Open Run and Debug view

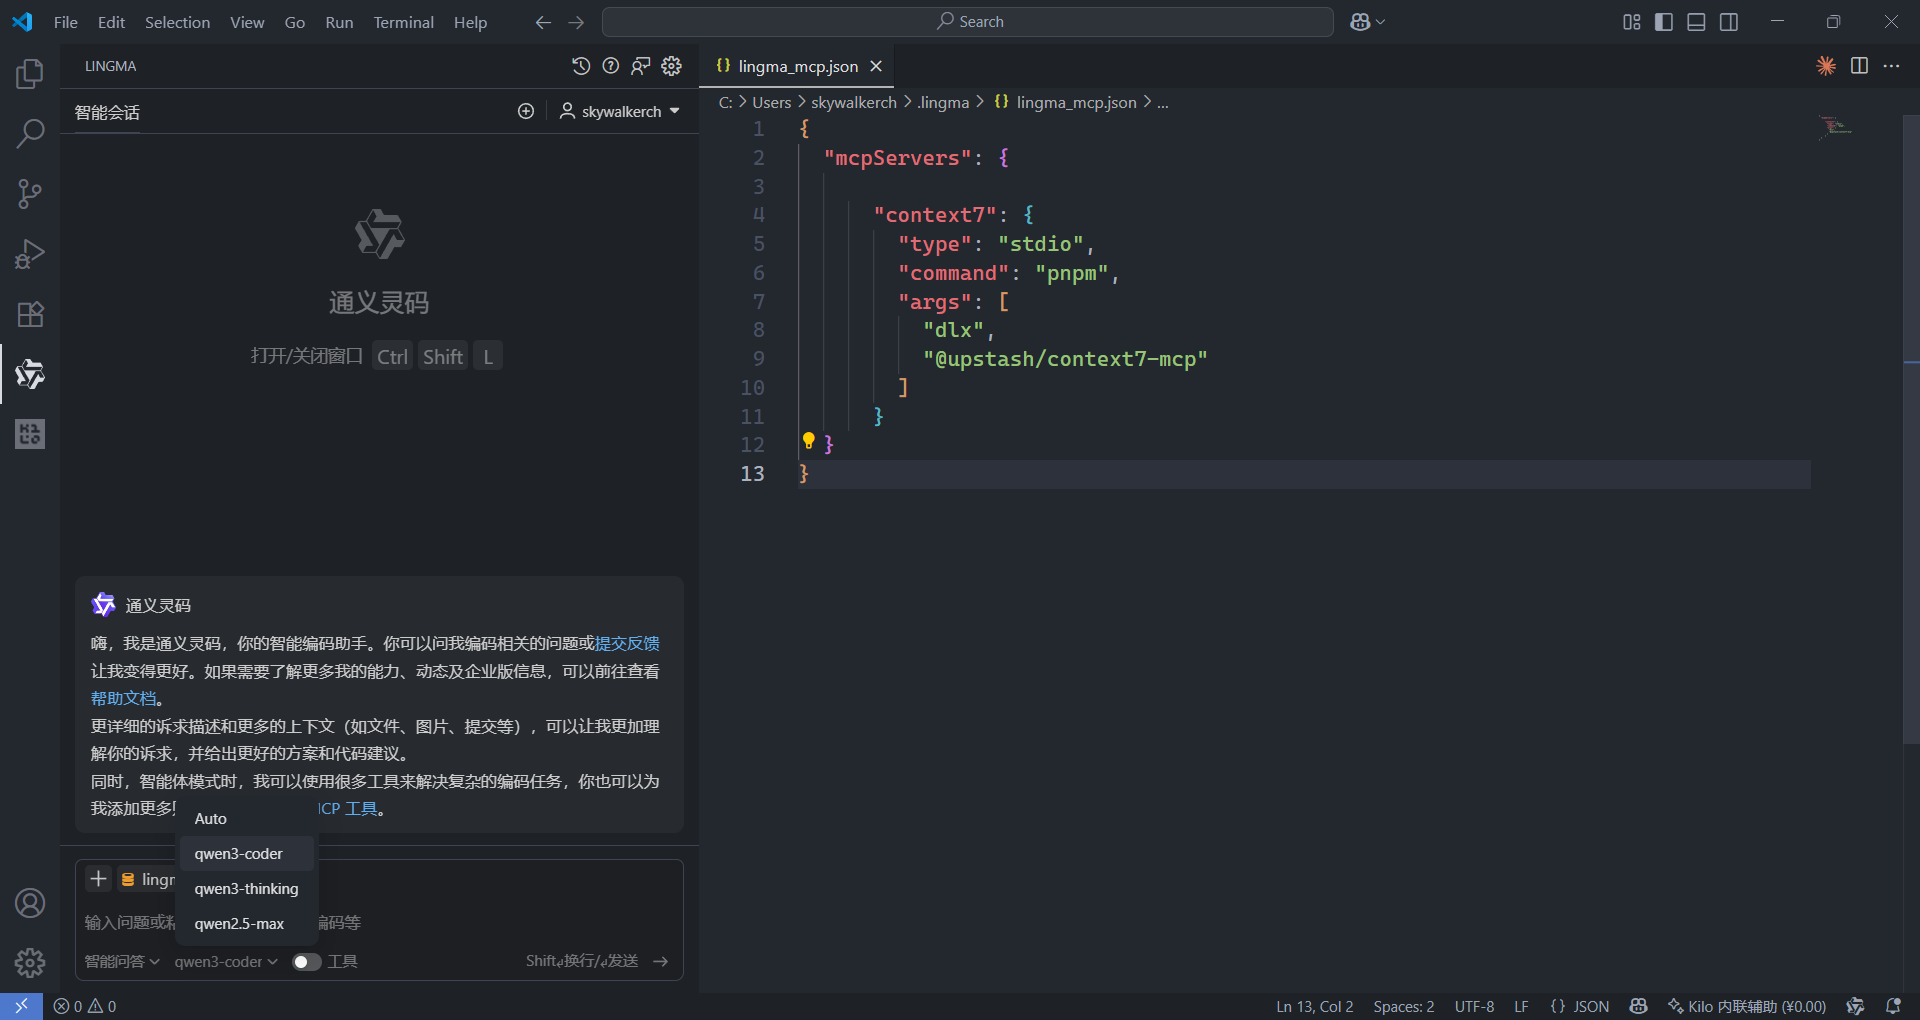[30, 253]
